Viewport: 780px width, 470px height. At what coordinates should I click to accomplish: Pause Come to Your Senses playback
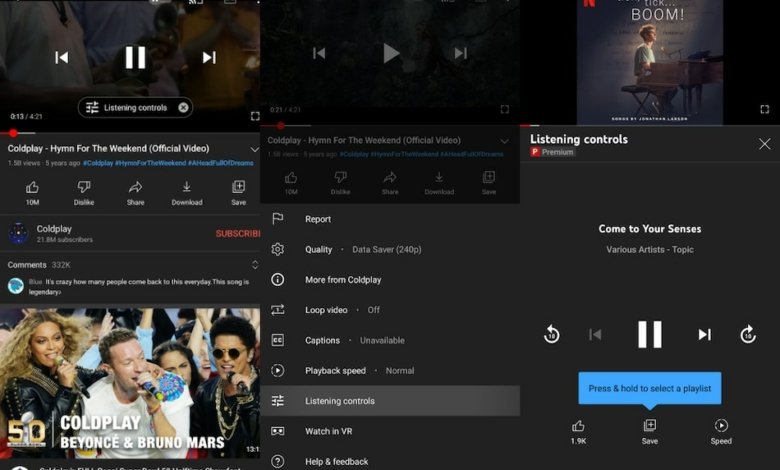[650, 334]
